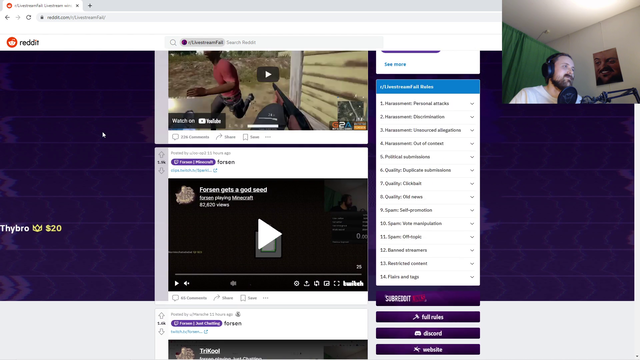Click the 'full rules' sidebar button

pyautogui.click(x=428, y=317)
